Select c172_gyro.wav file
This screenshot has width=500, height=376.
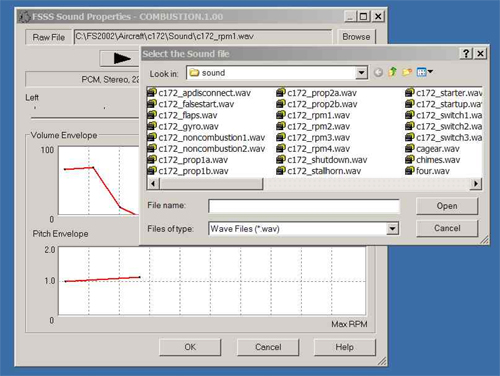coord(183,126)
